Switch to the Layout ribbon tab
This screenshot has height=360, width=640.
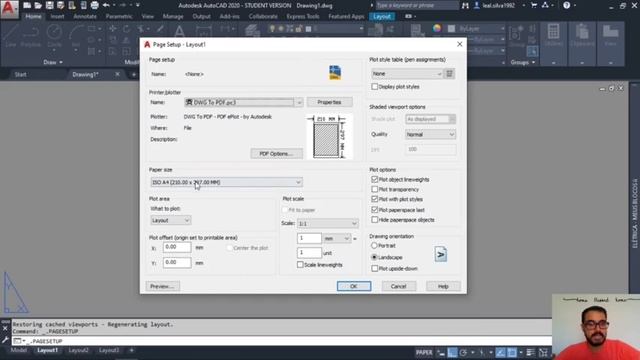coord(382,16)
